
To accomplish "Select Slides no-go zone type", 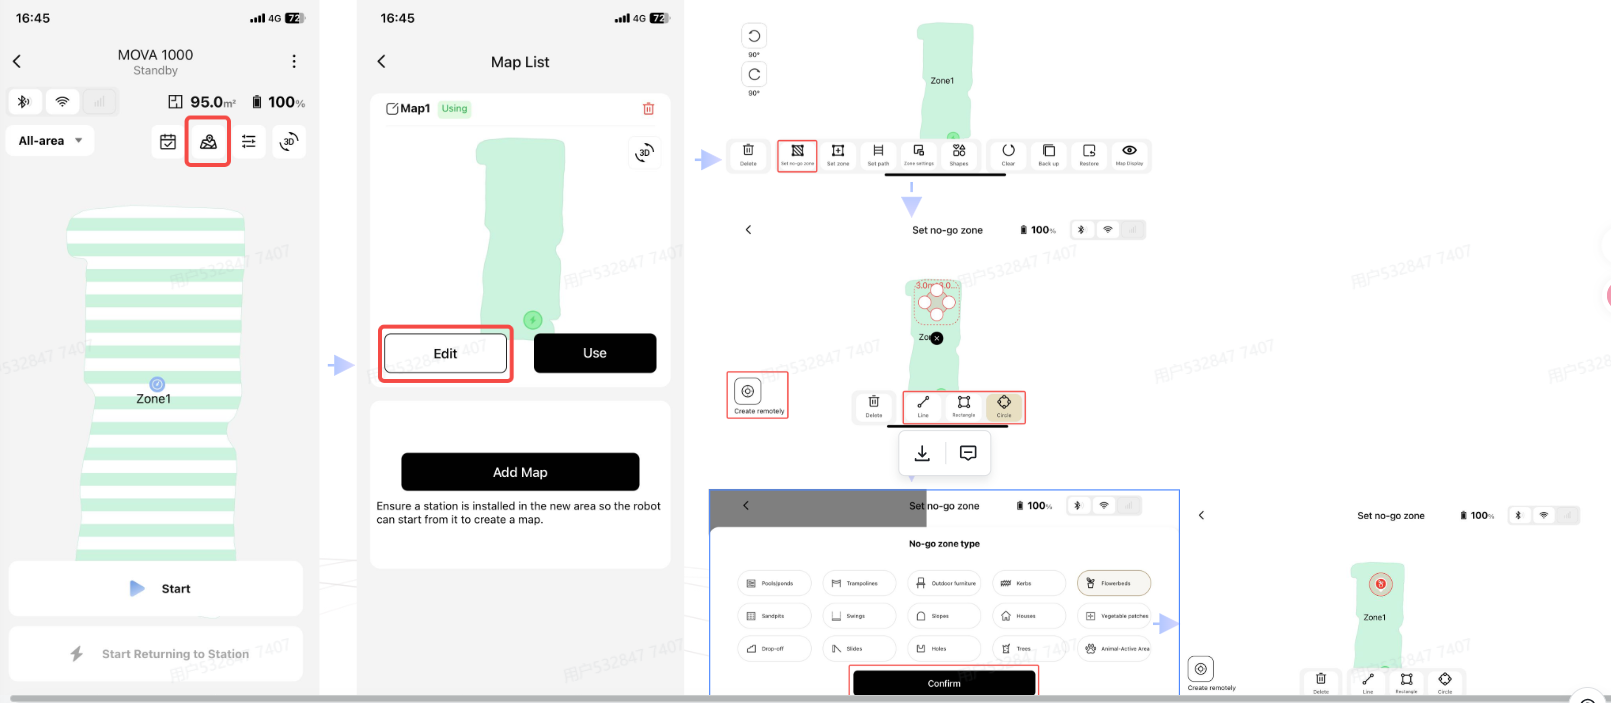I will (859, 648).
